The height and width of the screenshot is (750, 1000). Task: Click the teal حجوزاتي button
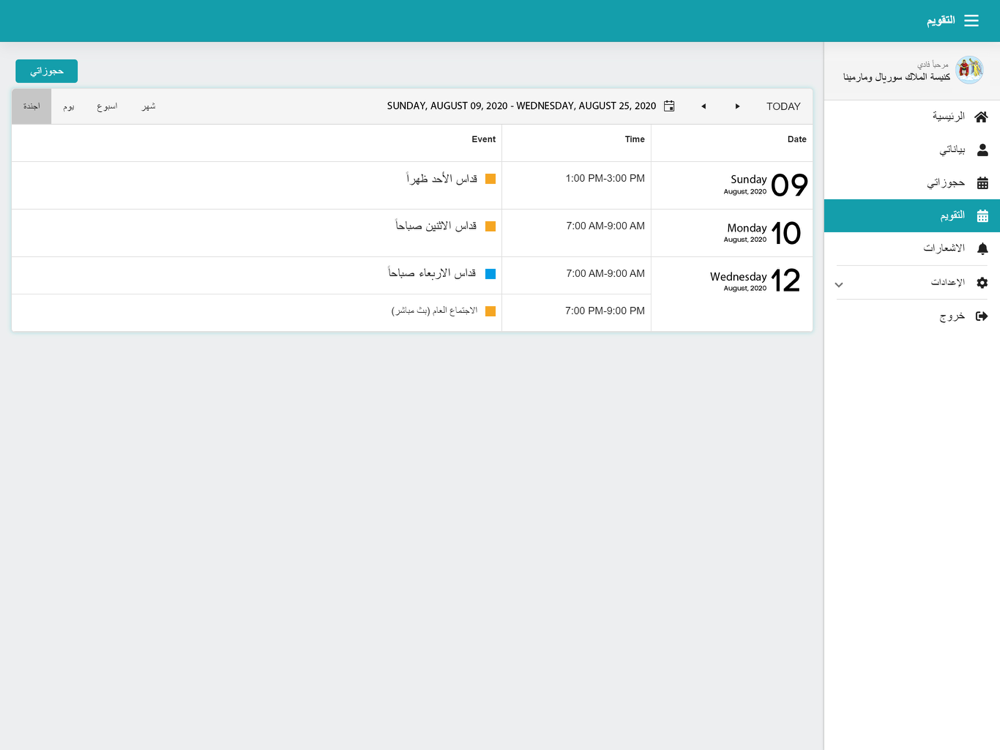[x=47, y=71]
